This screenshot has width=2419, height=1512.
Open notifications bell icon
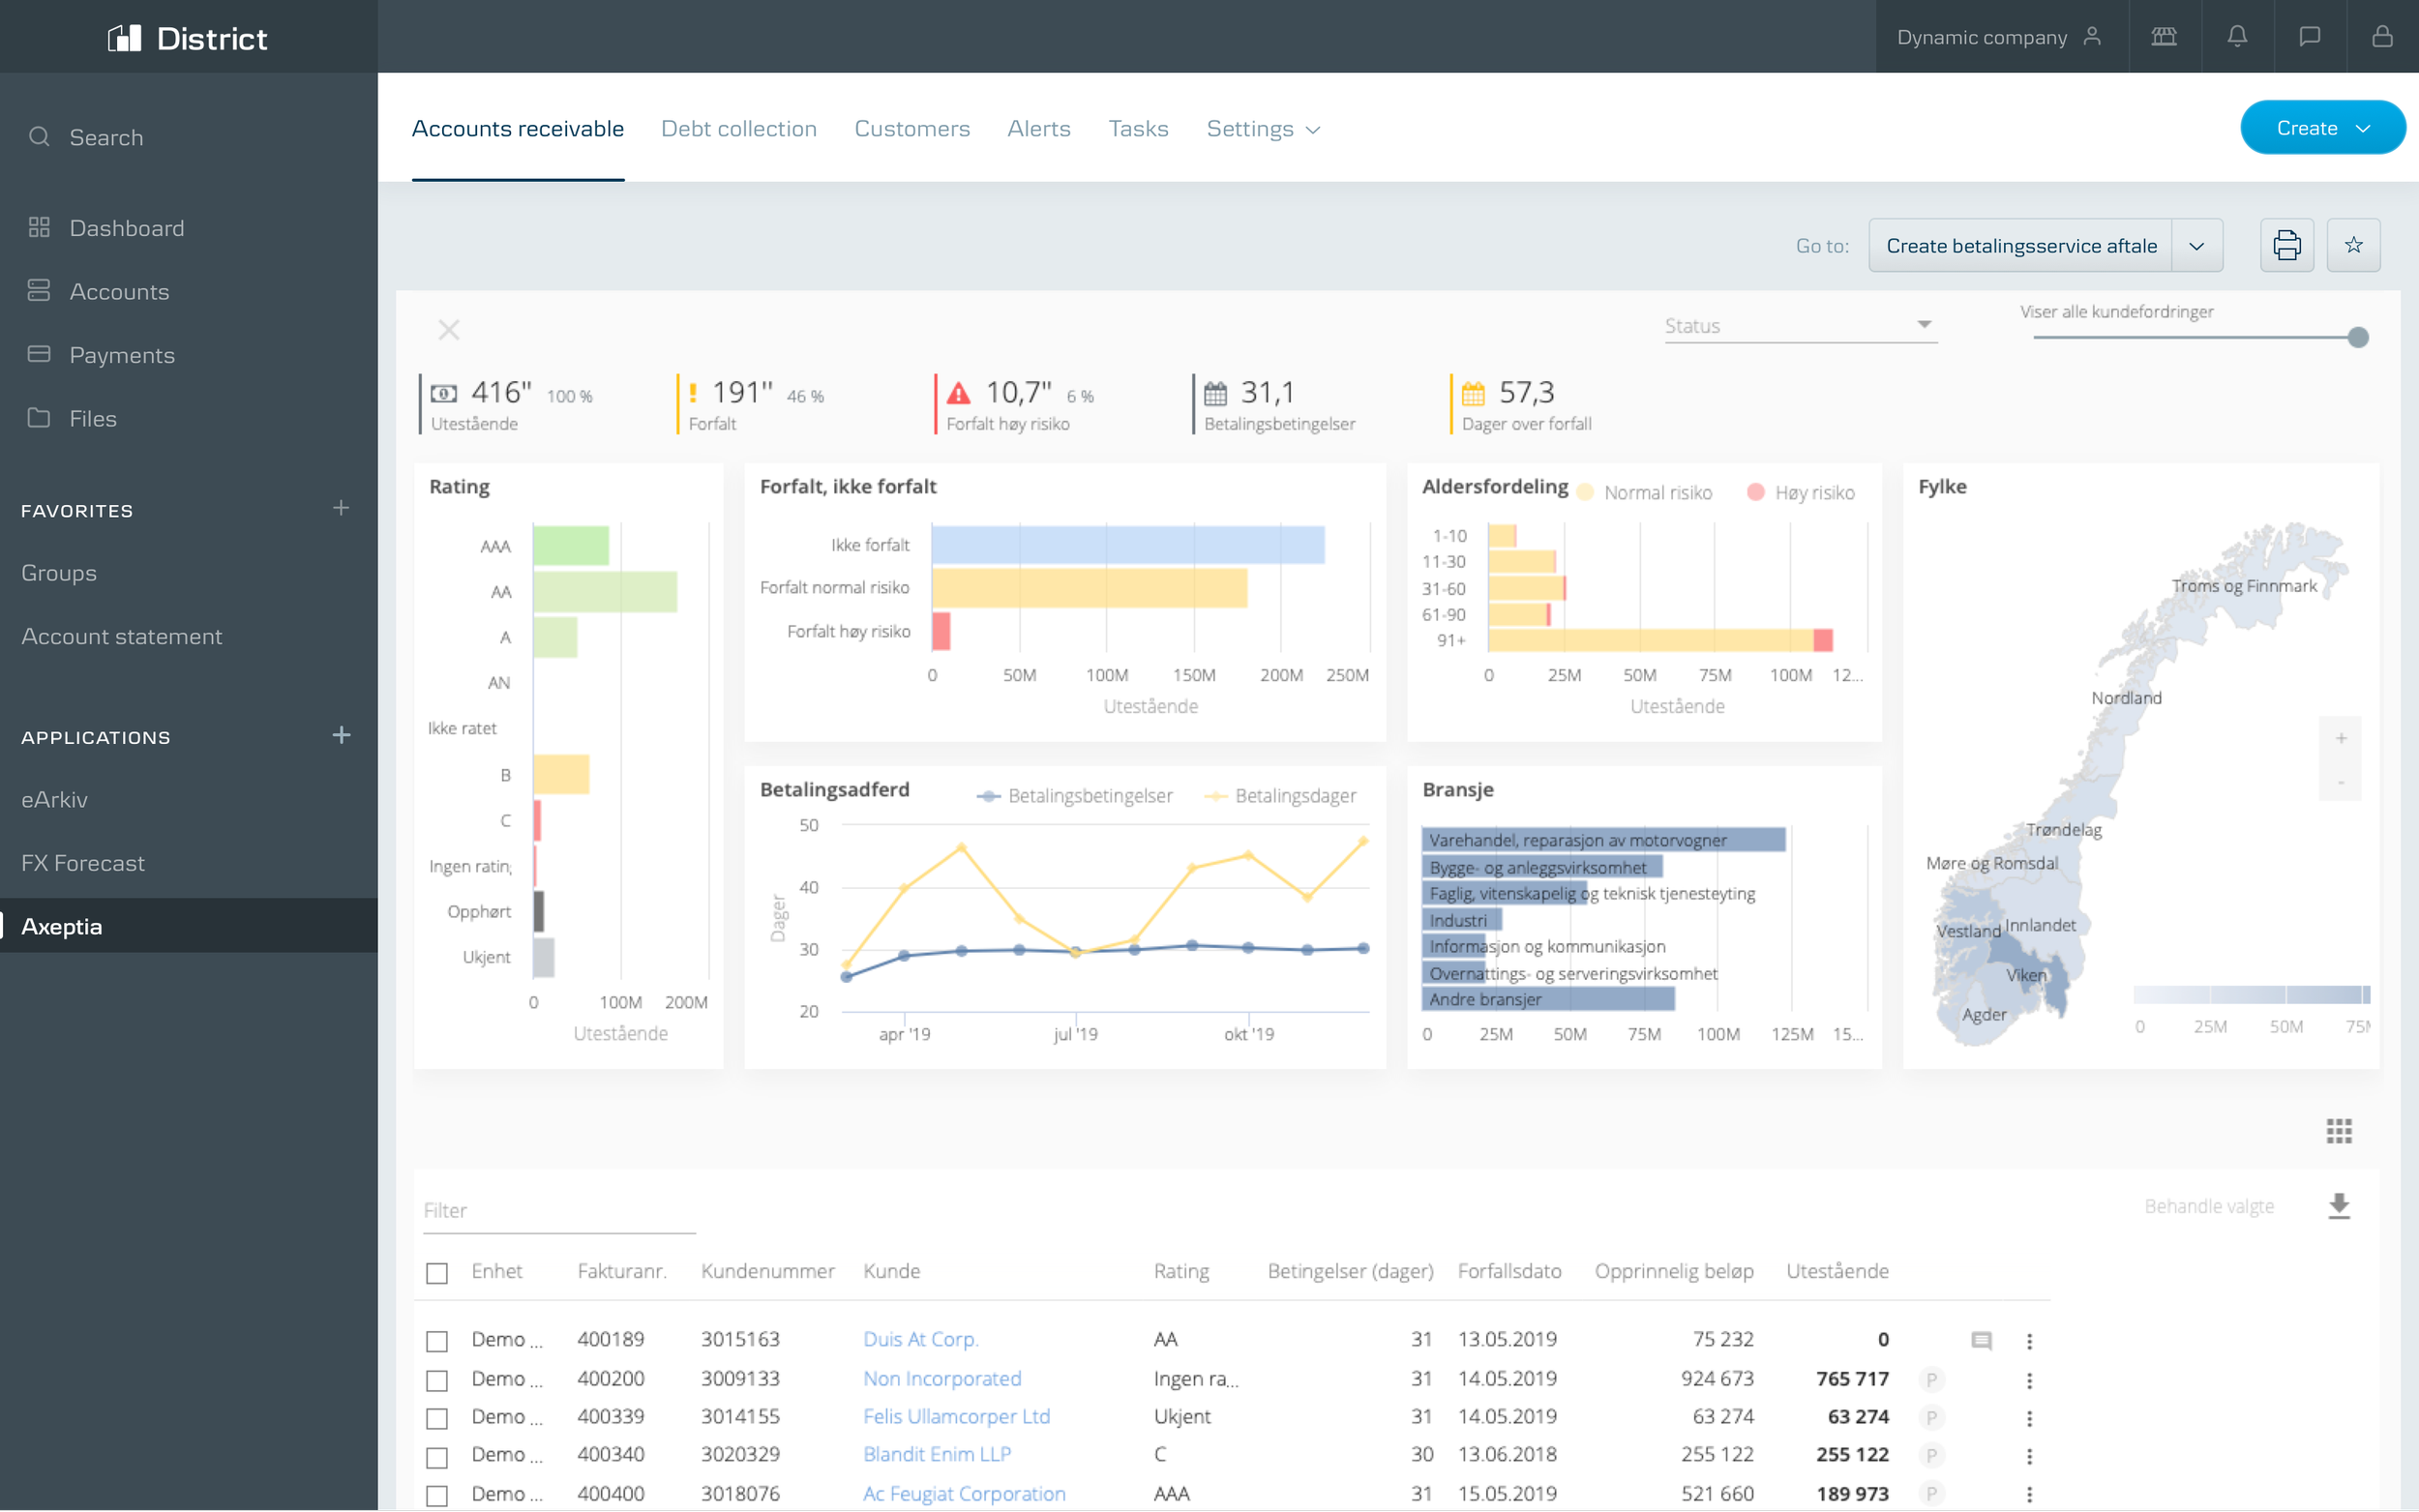point(2237,37)
